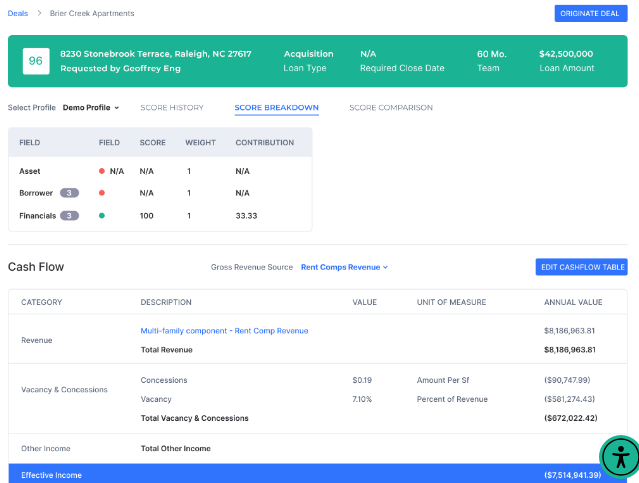Switch to the Score History tab
The height and width of the screenshot is (483, 639).
tap(171, 107)
